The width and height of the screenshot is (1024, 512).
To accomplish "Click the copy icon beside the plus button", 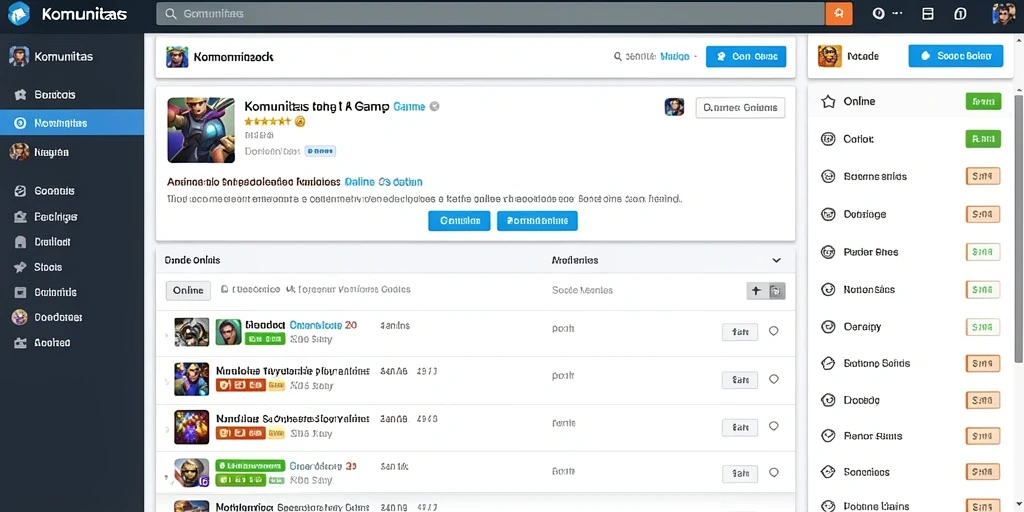I will click(x=776, y=291).
